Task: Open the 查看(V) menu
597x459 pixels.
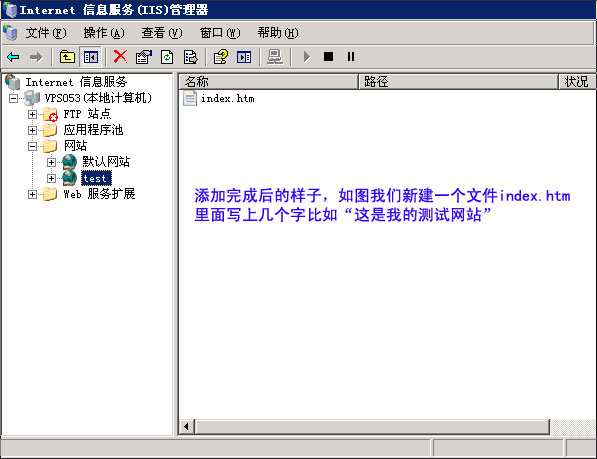Action: pyautogui.click(x=162, y=33)
